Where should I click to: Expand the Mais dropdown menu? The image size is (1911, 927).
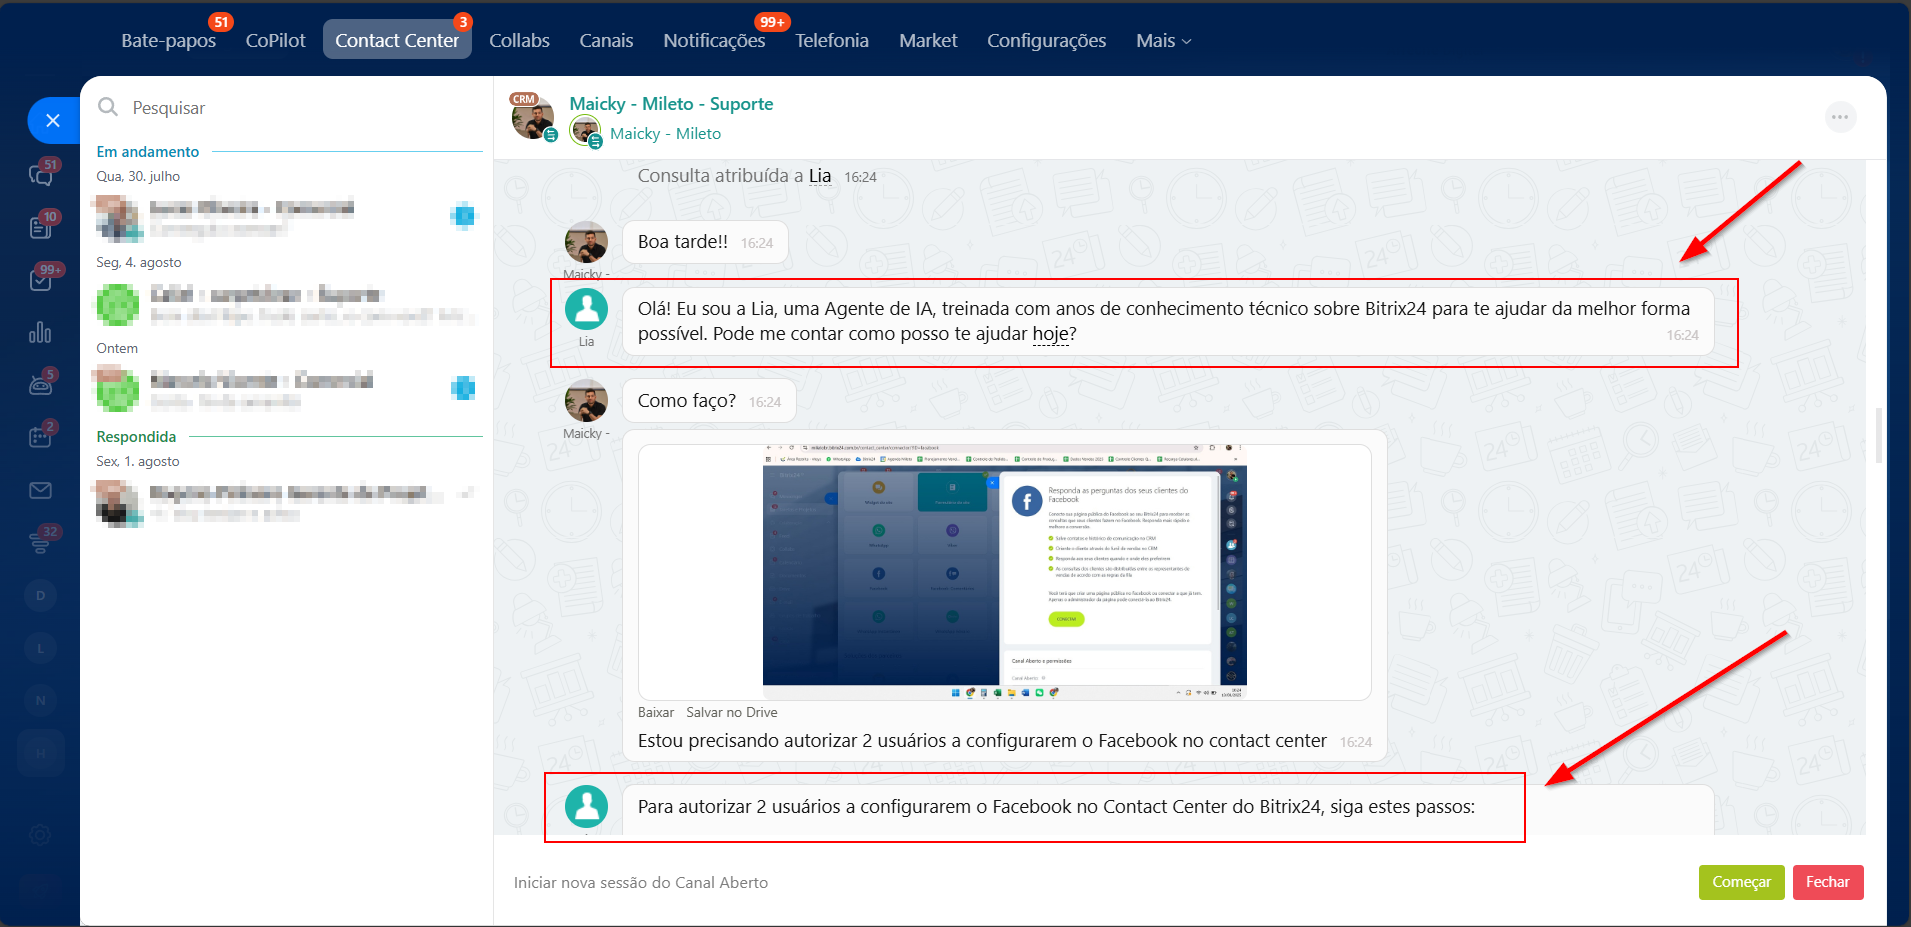pos(1163,41)
